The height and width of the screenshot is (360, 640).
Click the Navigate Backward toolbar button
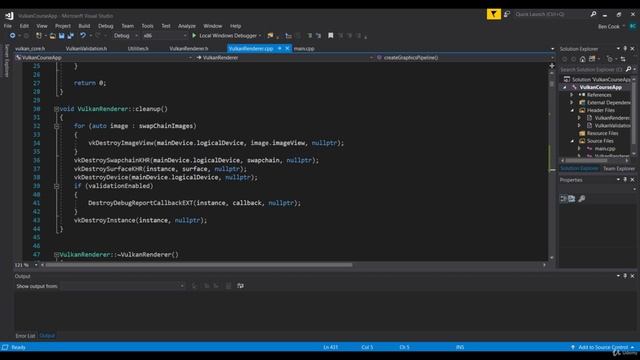pyautogui.click(x=13, y=36)
